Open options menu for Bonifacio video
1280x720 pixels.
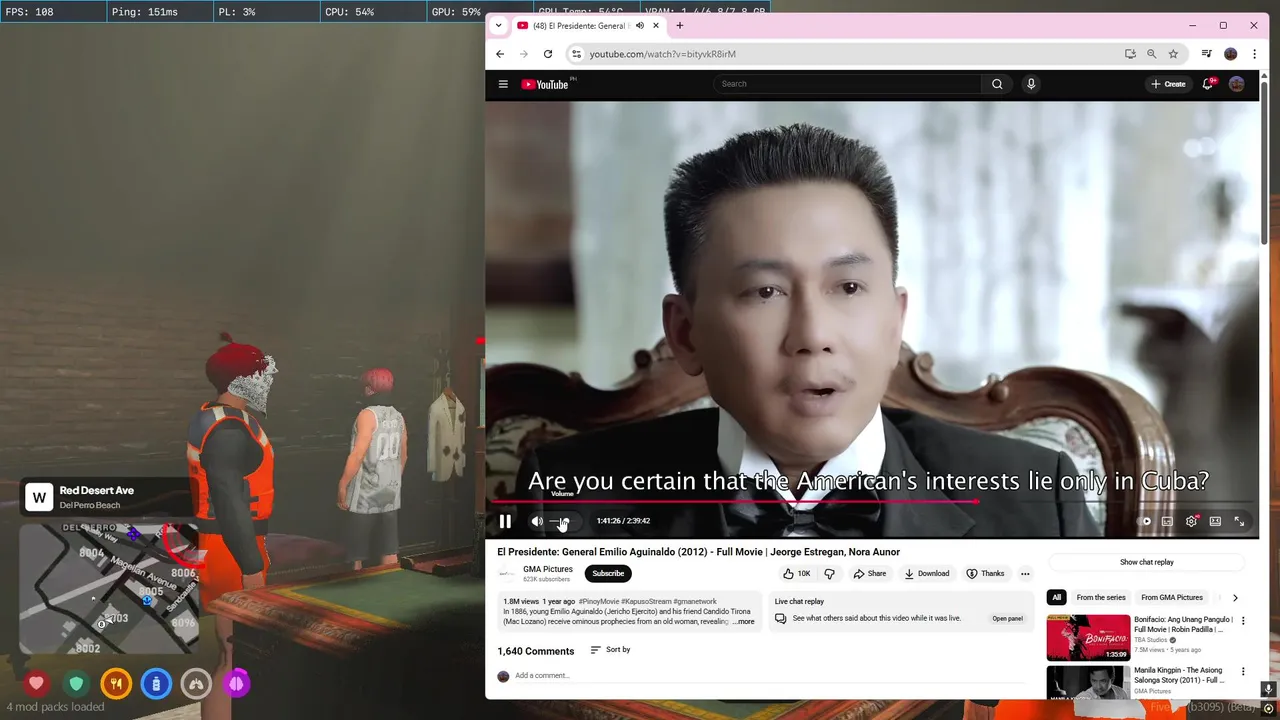(x=1243, y=621)
